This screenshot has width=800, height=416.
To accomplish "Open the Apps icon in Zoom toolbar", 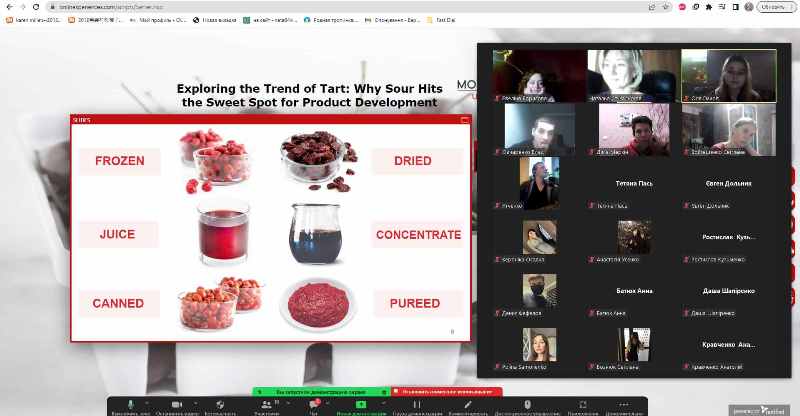I will (x=583, y=405).
